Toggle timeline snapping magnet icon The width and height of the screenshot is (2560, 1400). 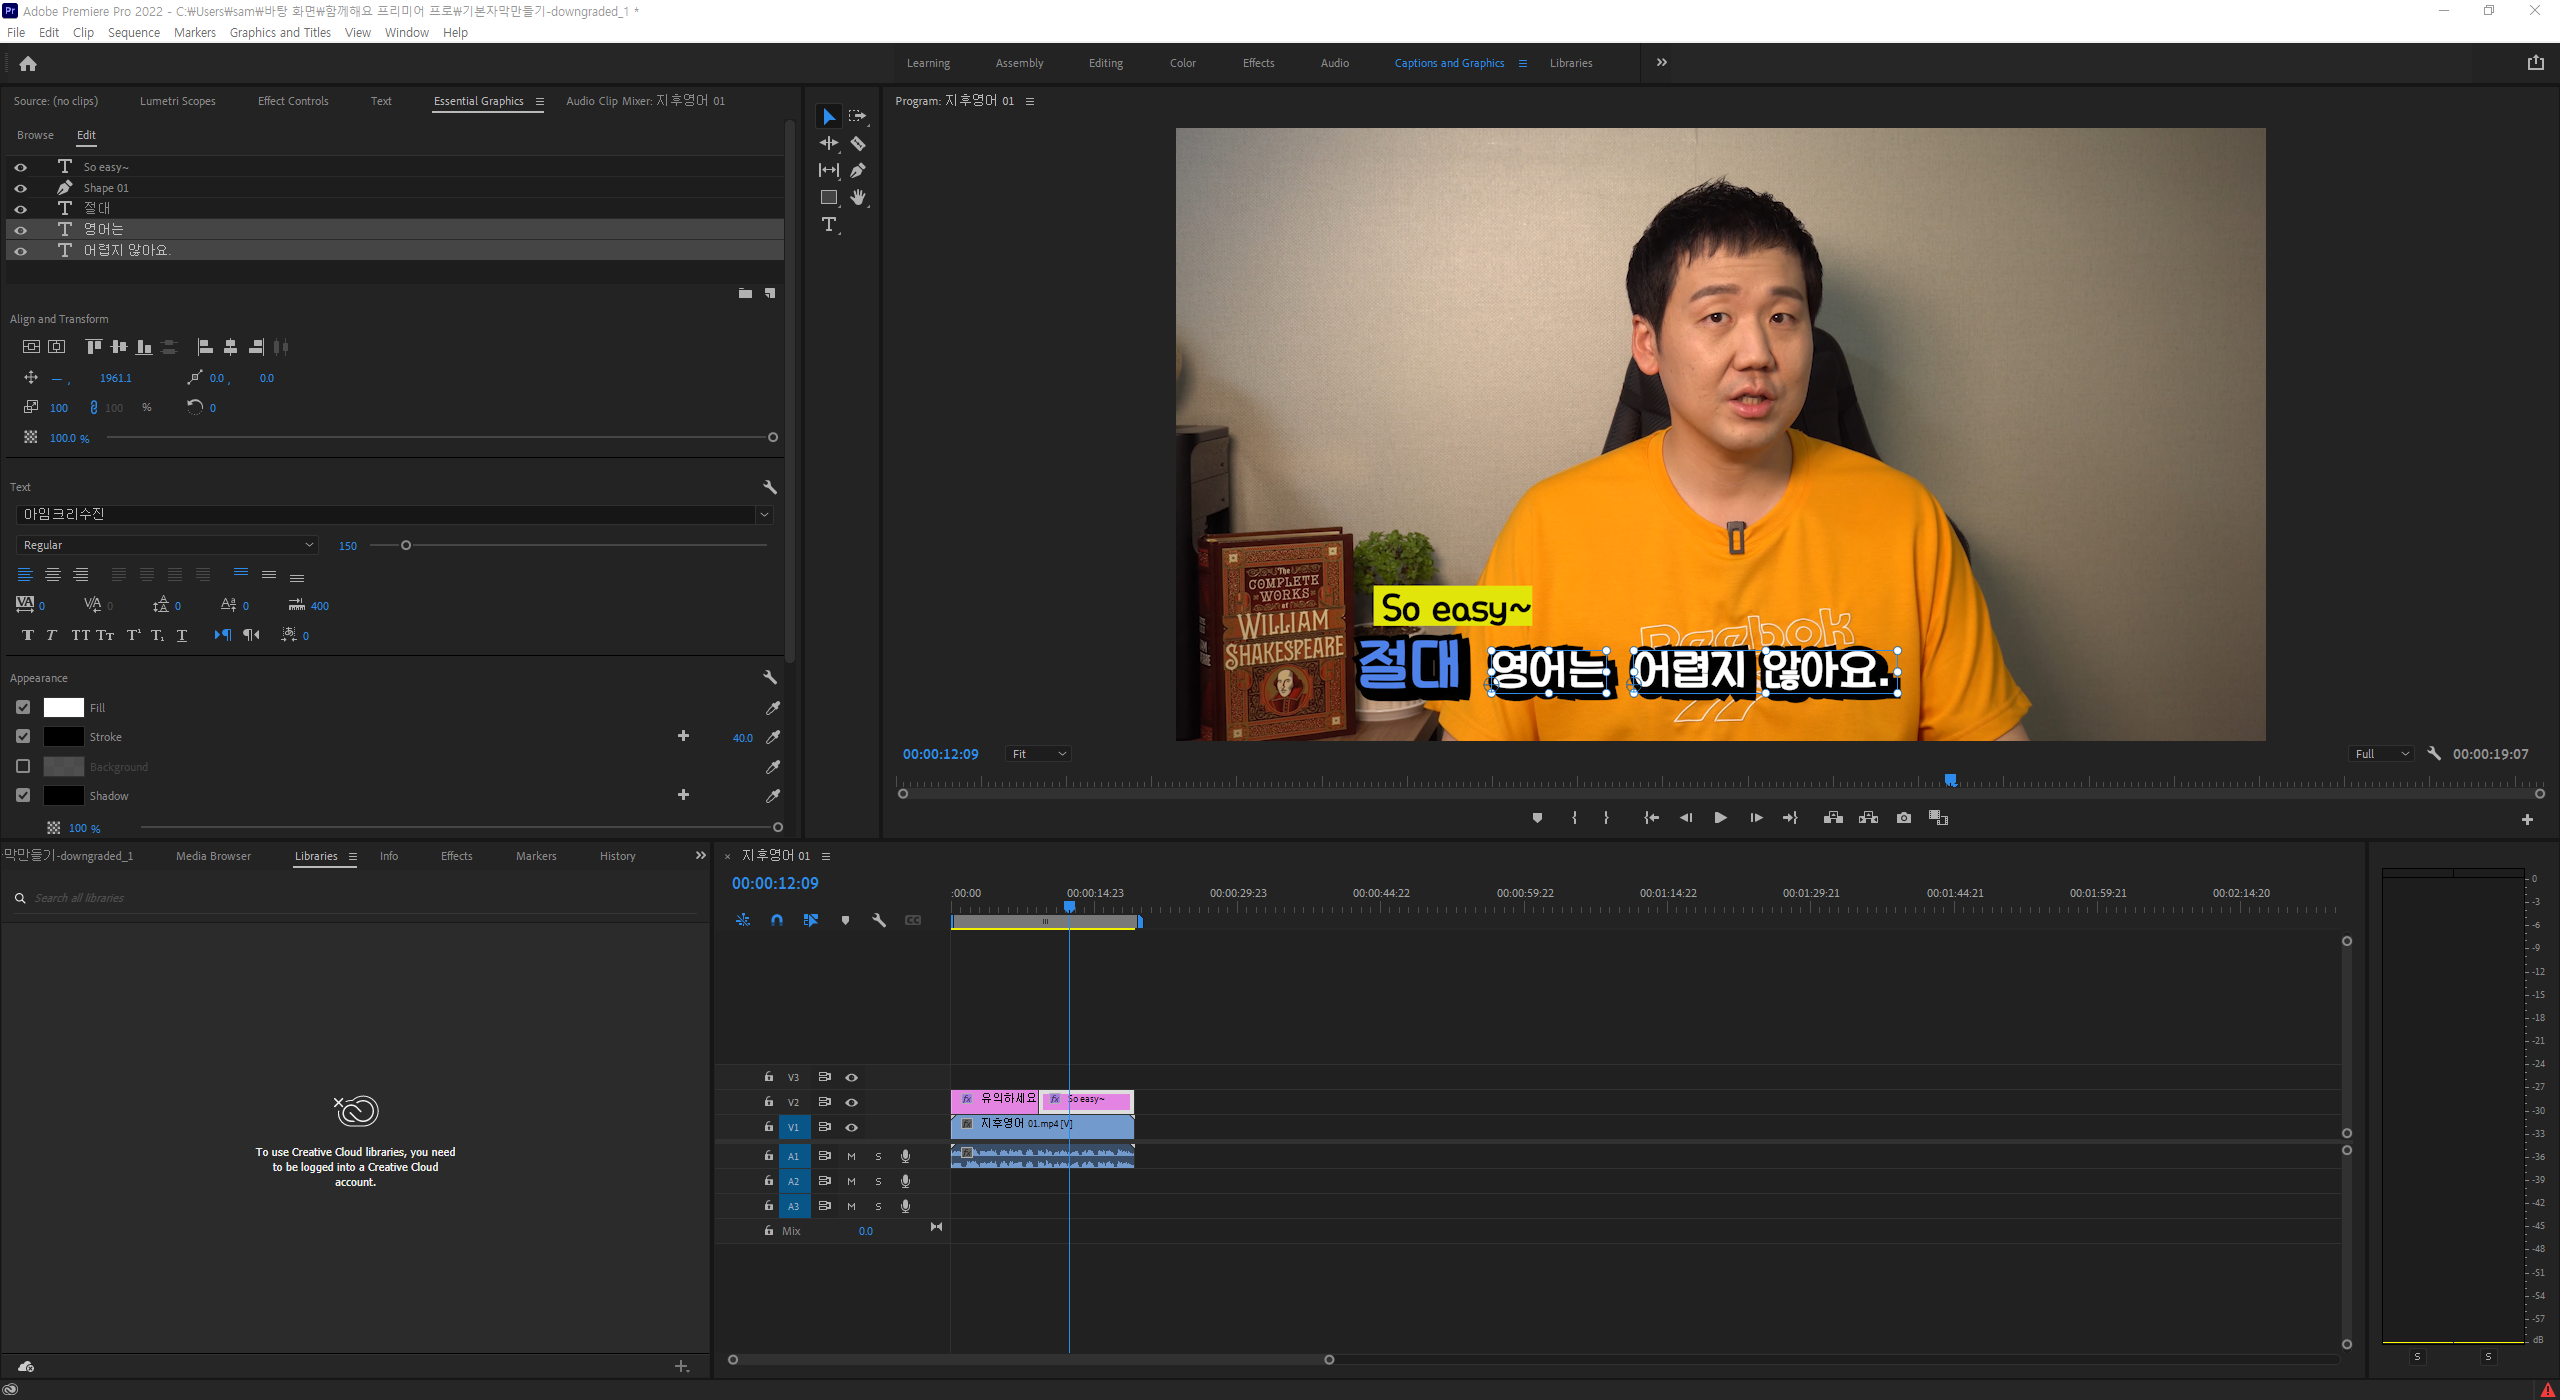777,920
